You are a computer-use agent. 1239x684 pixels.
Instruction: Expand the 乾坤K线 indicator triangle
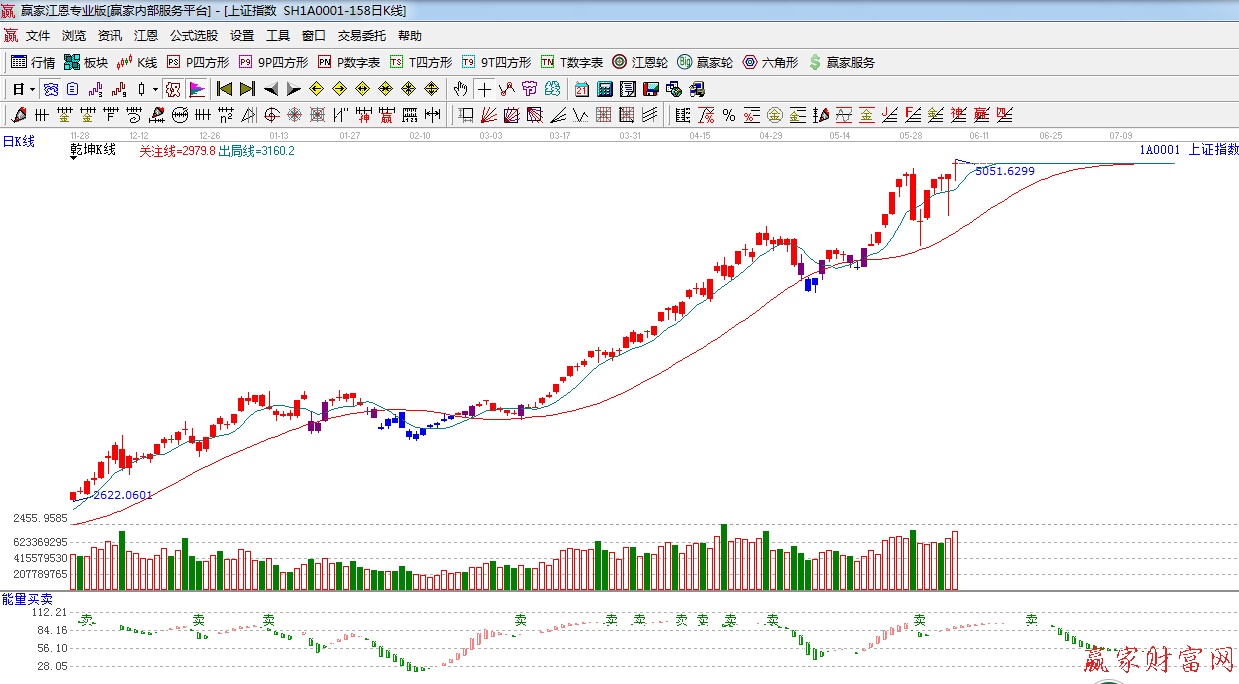[75, 158]
